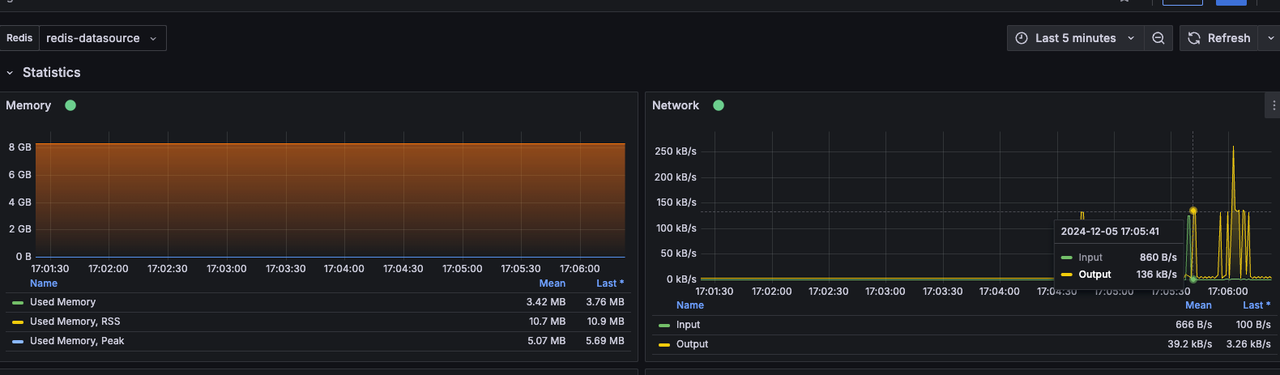This screenshot has height=375, width=1280.
Task: Click the 666 B/s Input mean value
Action: click(x=1194, y=325)
